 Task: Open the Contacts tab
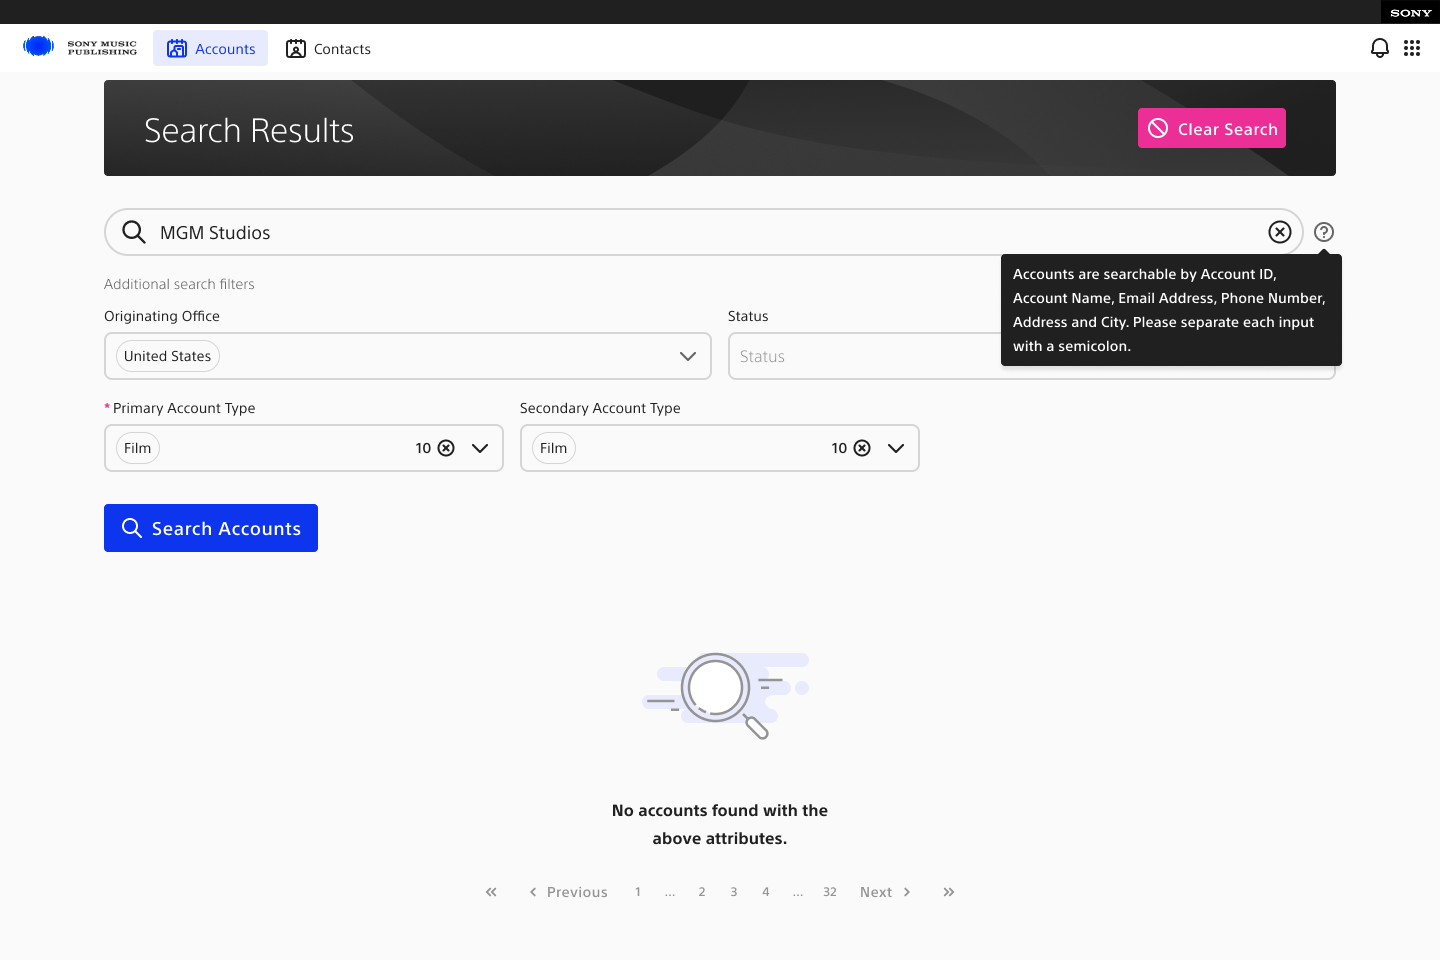coord(328,48)
